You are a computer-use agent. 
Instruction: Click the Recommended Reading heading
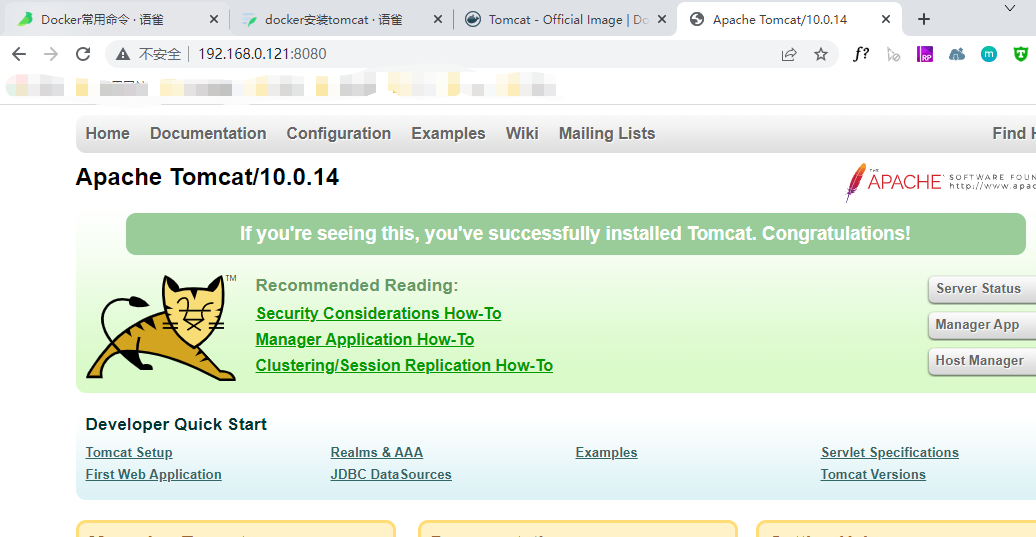tap(357, 285)
